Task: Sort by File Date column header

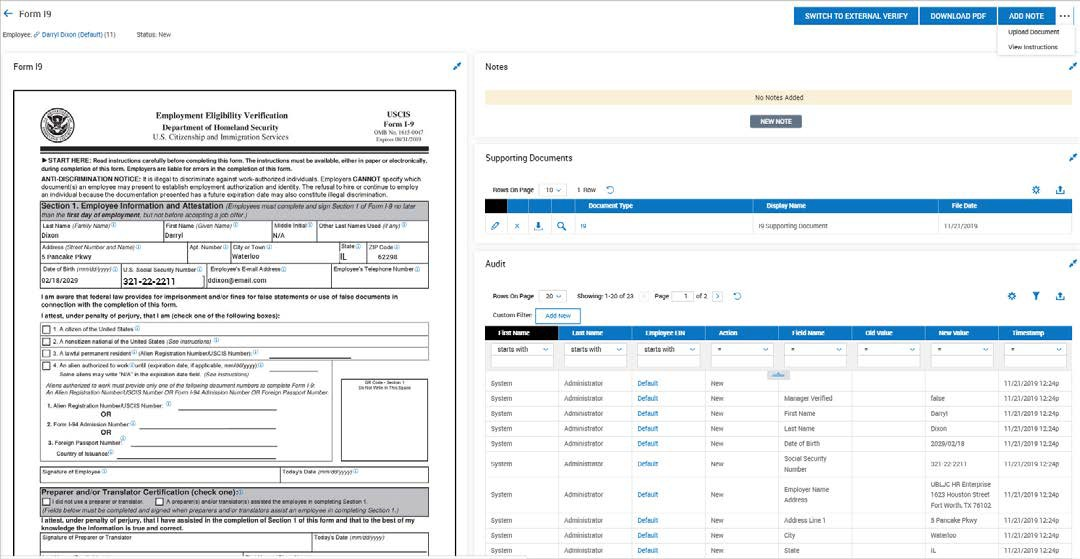Action: point(1006,206)
